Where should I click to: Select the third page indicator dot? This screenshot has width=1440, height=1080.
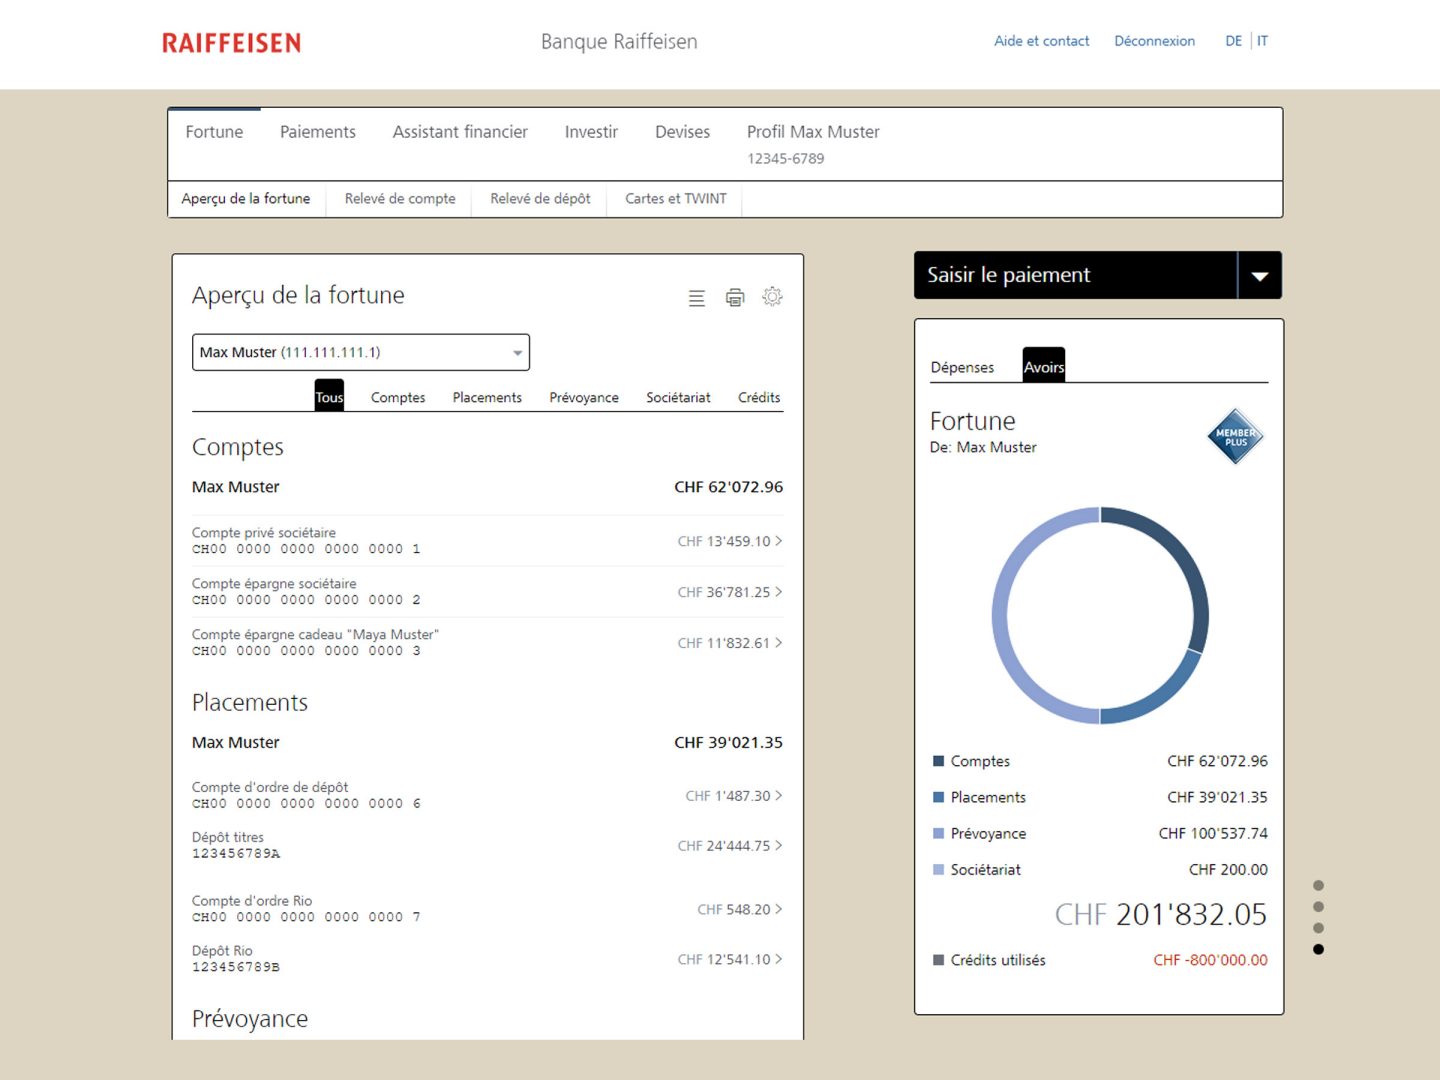[x=1318, y=928]
